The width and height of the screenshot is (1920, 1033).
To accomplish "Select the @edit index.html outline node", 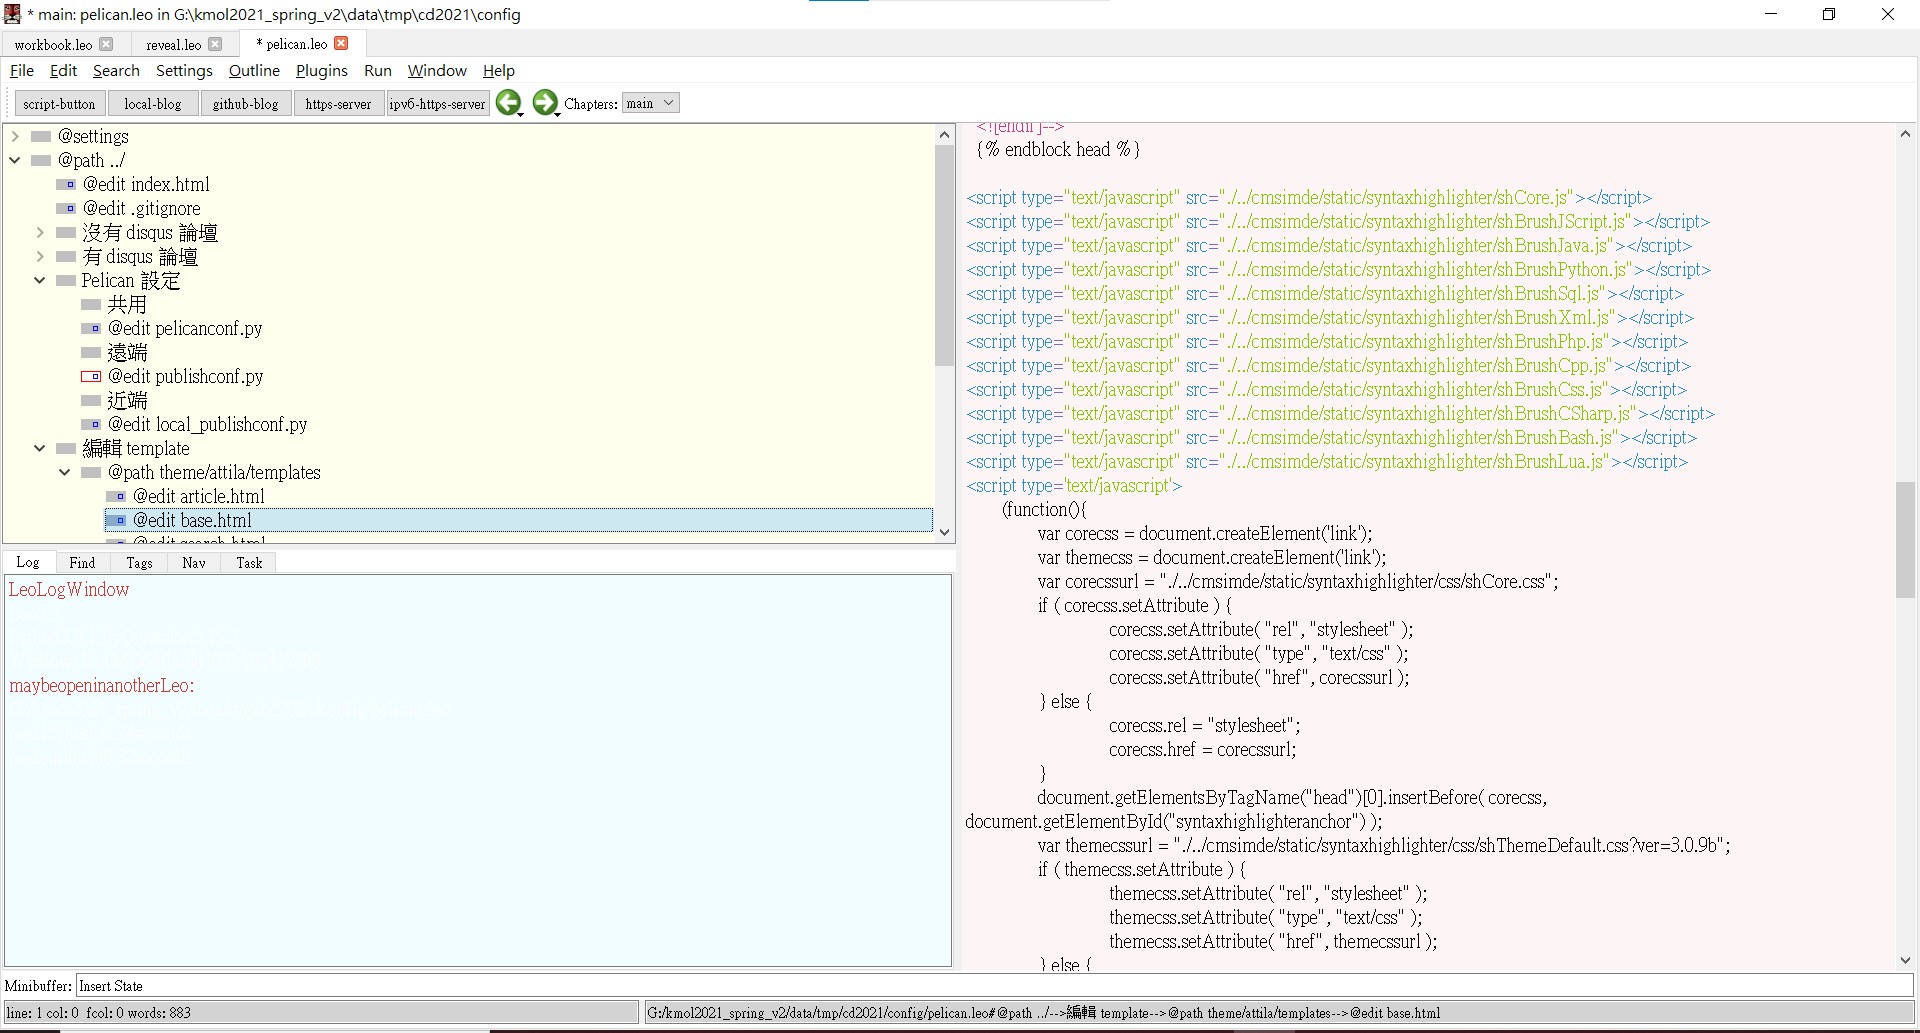I will pyautogui.click(x=146, y=184).
